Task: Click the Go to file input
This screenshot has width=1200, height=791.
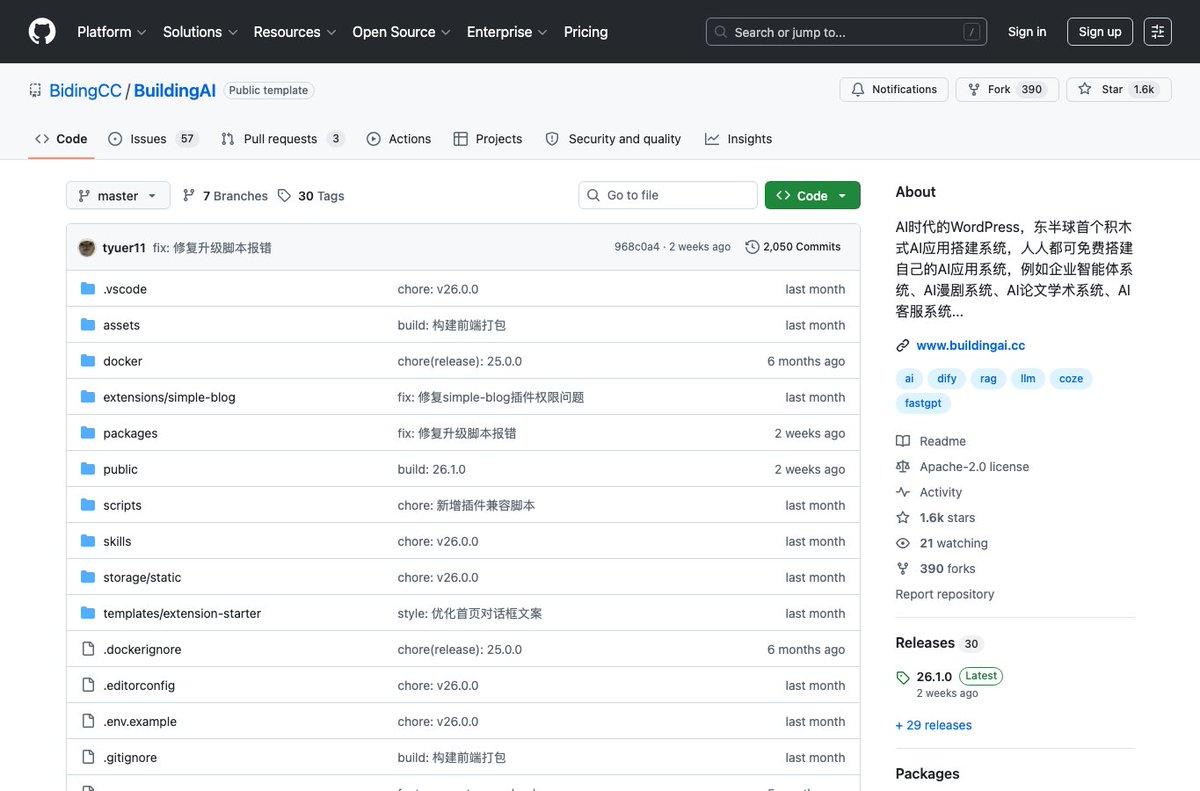Action: (x=668, y=195)
